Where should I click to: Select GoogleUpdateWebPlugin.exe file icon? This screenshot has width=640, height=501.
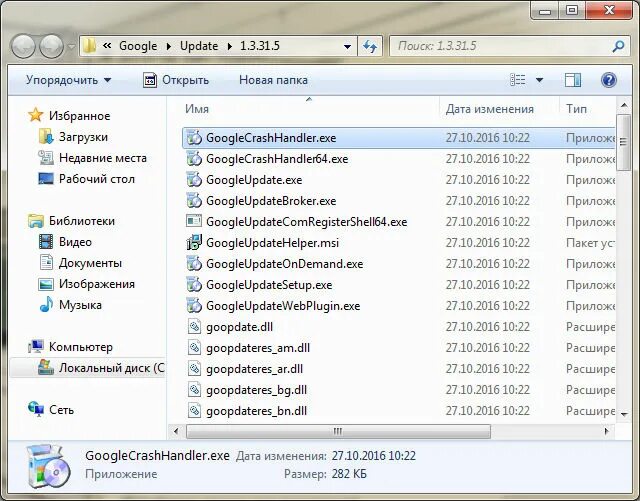(x=194, y=305)
